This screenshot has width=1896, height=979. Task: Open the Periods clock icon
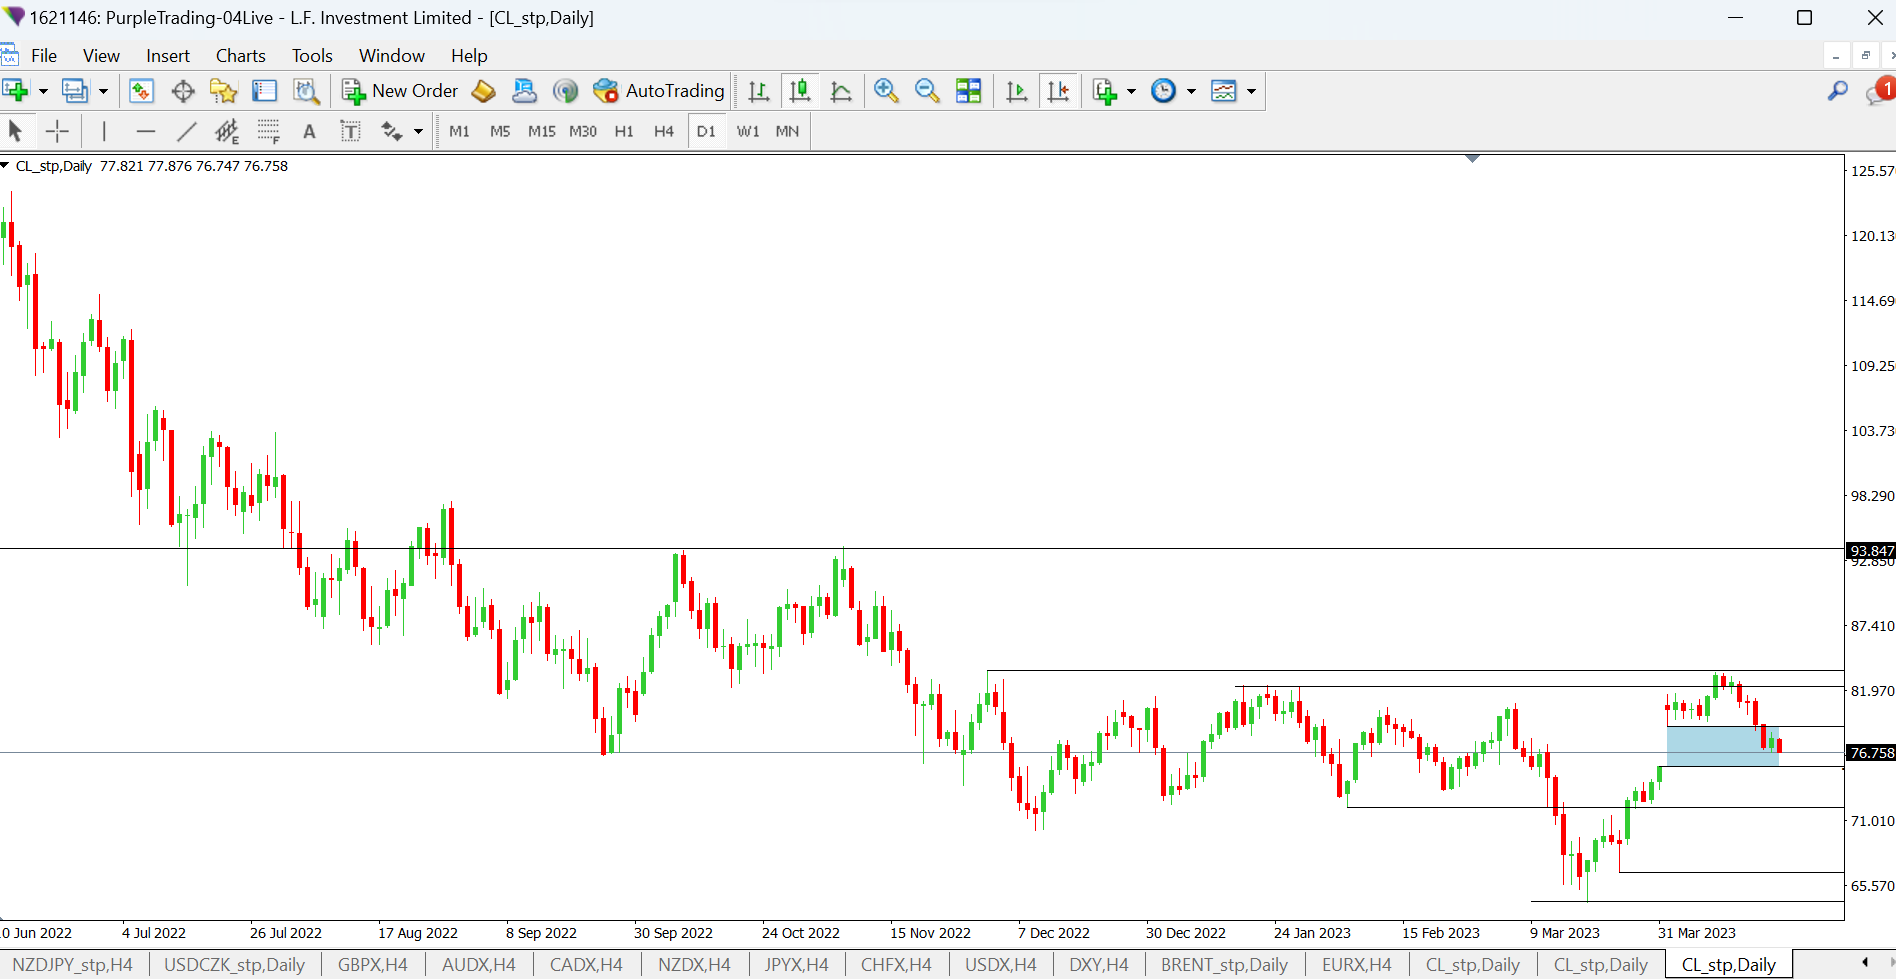[1163, 91]
